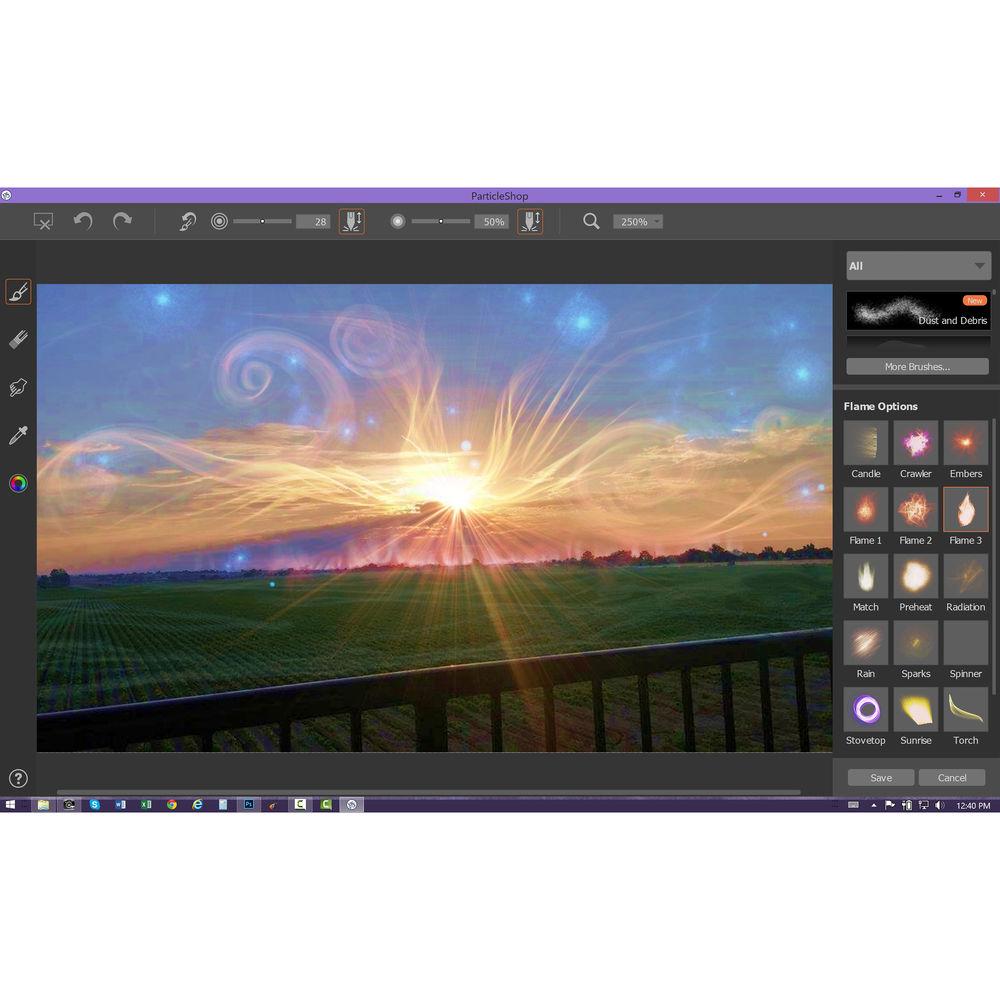Select the Smudge hand tool

18,387
